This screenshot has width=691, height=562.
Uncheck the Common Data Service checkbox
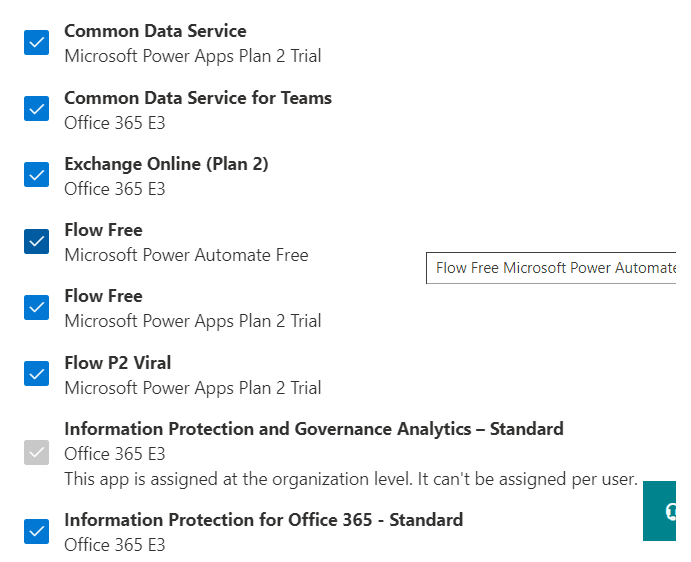click(37, 43)
